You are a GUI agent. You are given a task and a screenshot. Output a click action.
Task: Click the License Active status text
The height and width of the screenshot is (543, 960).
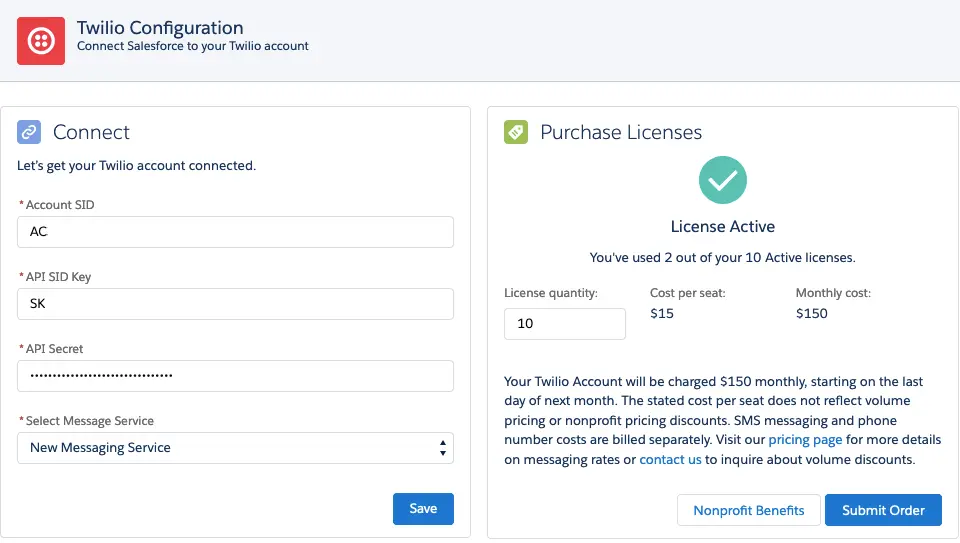[722, 227]
